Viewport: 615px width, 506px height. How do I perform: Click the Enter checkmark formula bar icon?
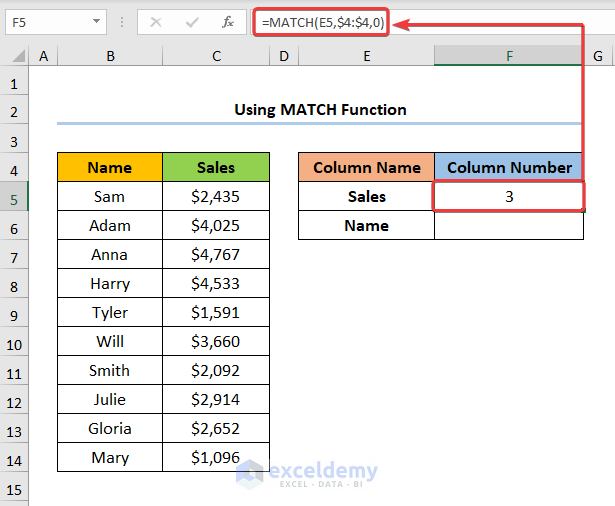[191, 21]
